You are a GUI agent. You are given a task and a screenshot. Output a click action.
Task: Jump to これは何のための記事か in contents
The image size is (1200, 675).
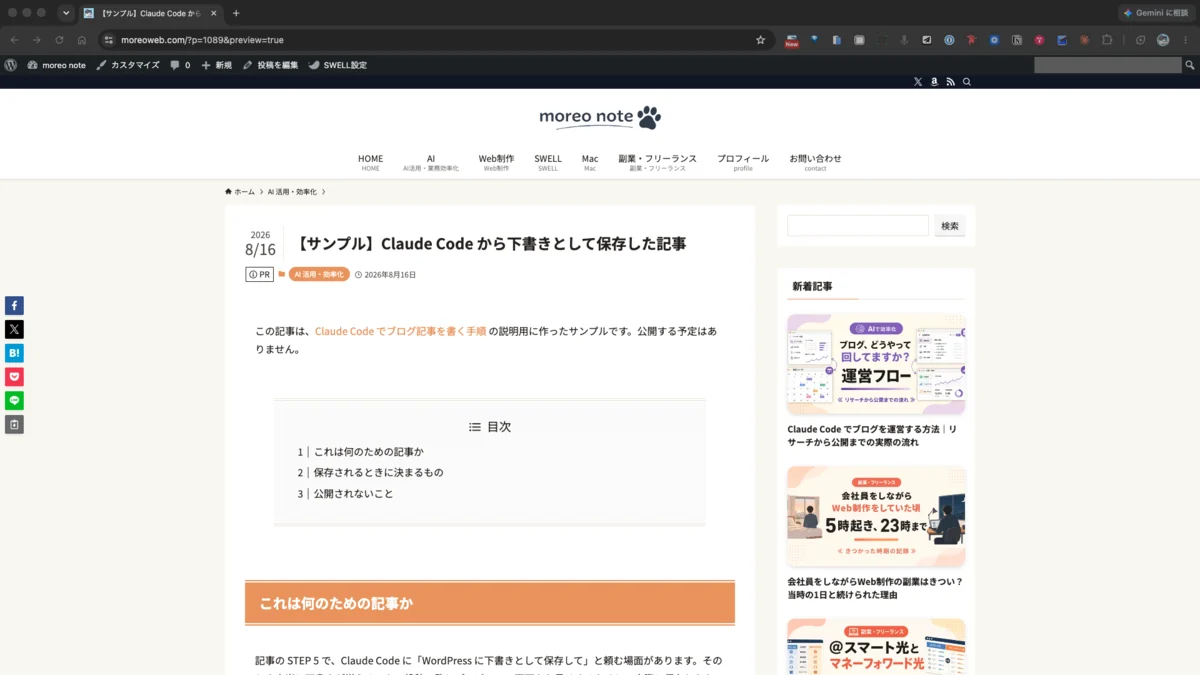[368, 452]
